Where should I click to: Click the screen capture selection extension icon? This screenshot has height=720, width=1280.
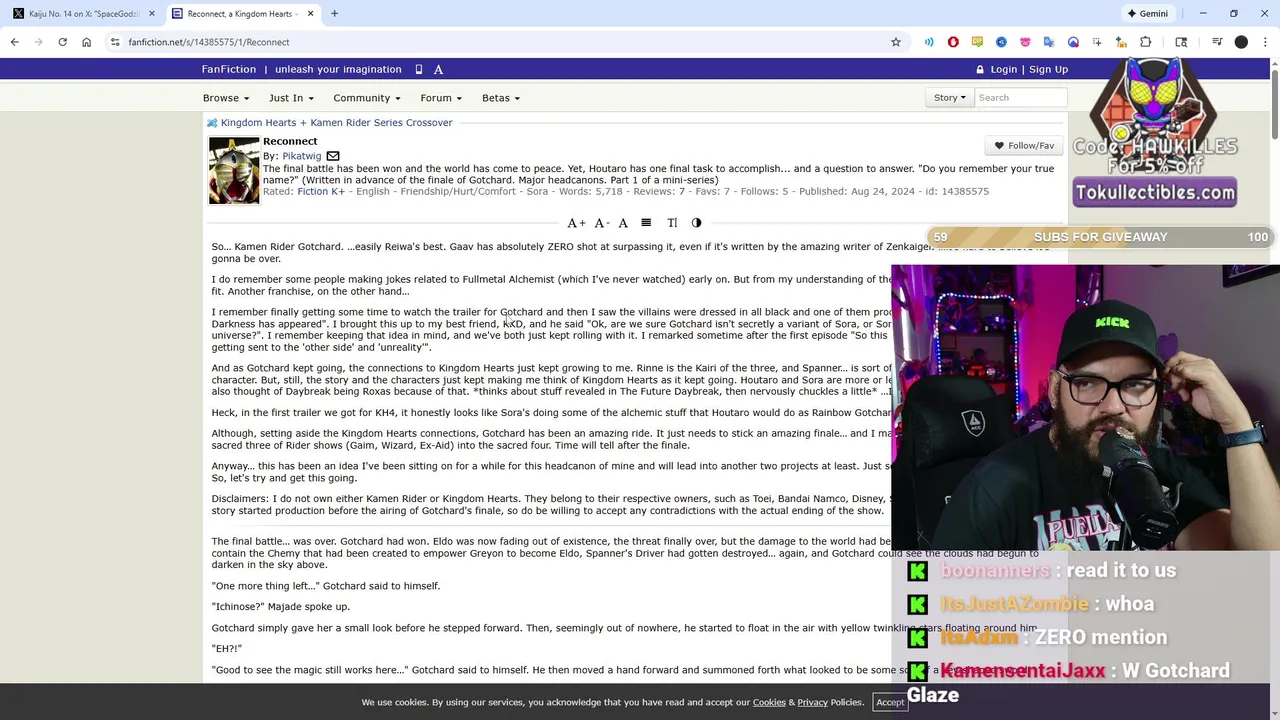pos(1097,42)
